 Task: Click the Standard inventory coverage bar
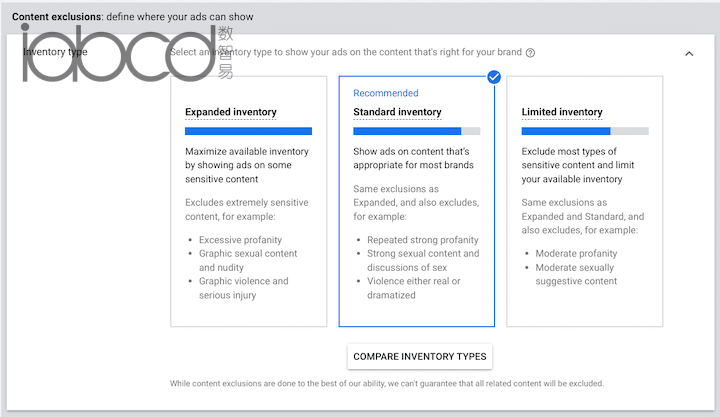coord(416,131)
